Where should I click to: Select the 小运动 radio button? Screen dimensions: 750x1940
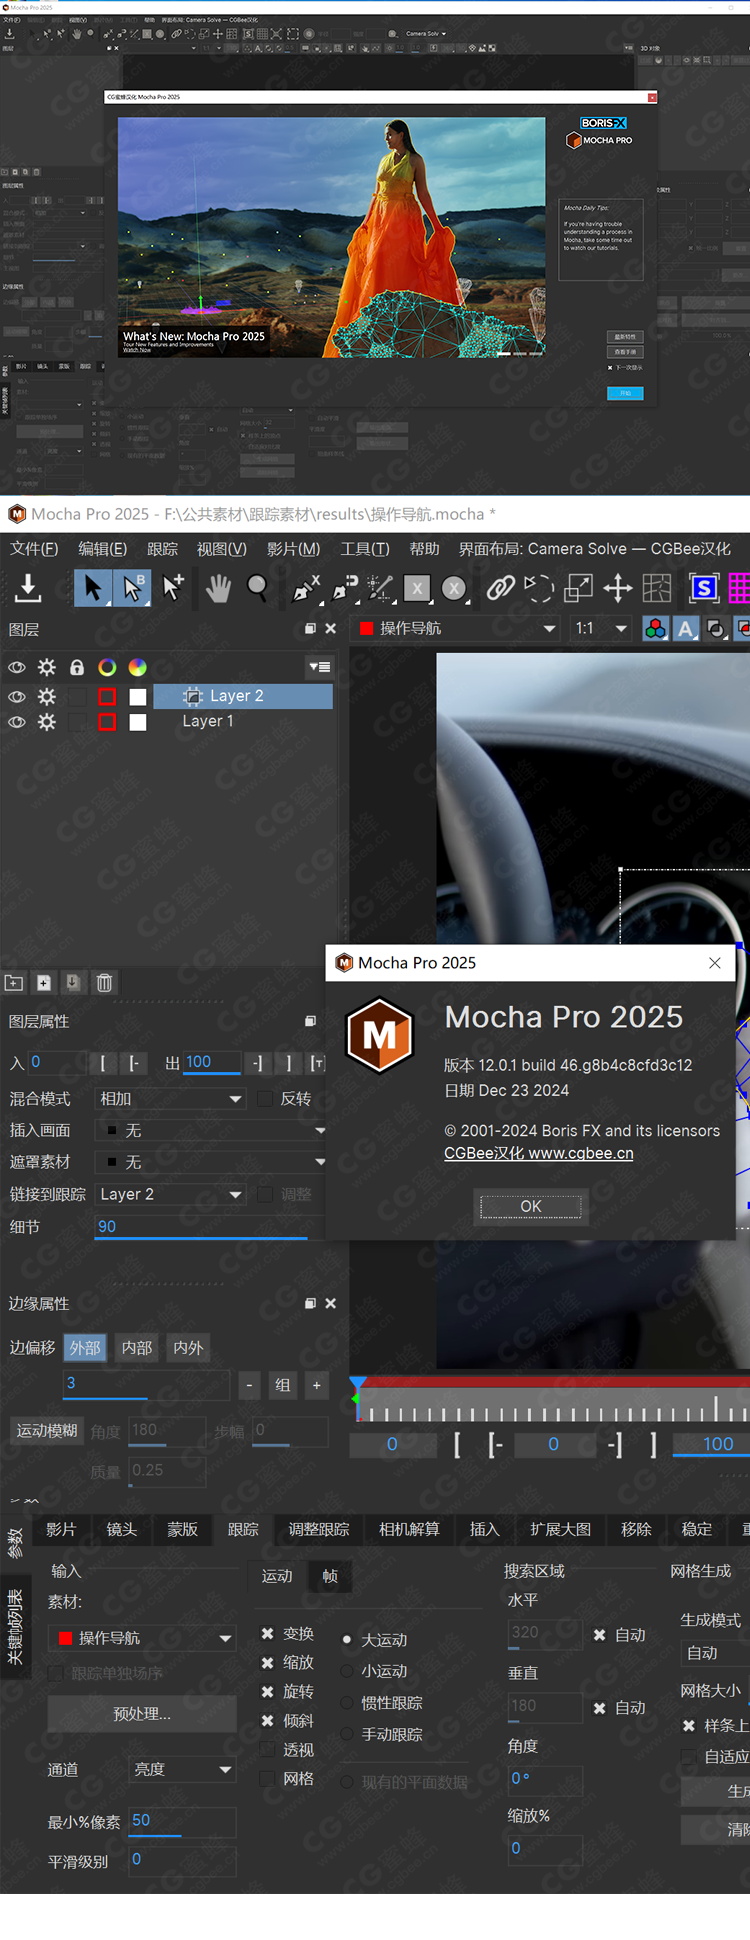347,1671
